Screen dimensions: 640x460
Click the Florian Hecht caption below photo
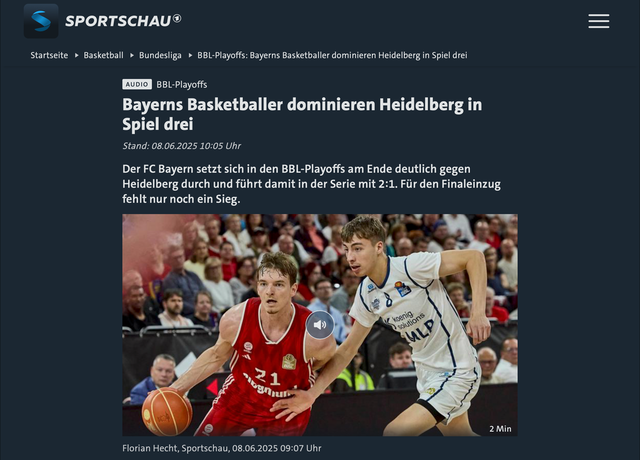pyautogui.click(x=222, y=448)
